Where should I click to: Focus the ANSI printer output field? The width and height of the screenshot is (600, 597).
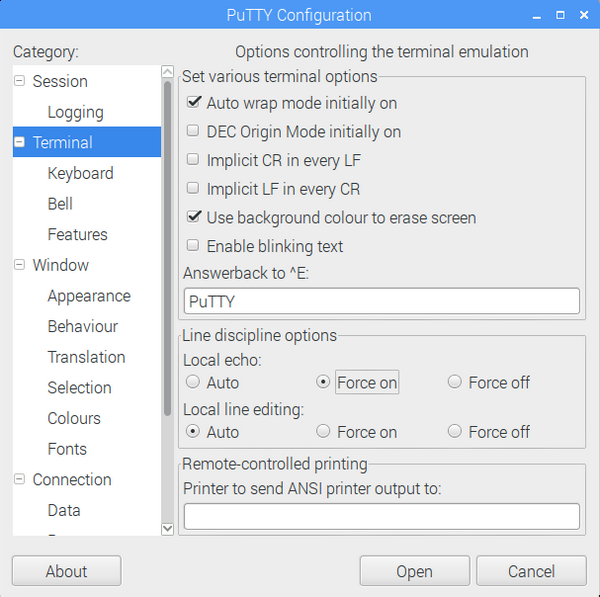click(x=382, y=516)
